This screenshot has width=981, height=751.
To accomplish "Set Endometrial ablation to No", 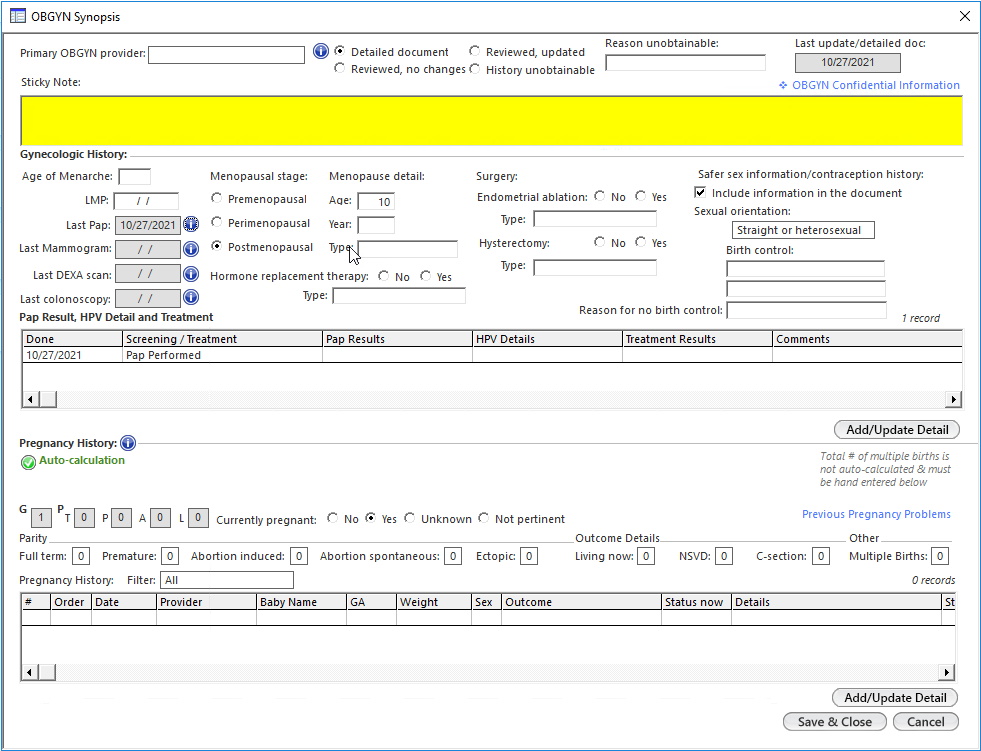I will 599,196.
